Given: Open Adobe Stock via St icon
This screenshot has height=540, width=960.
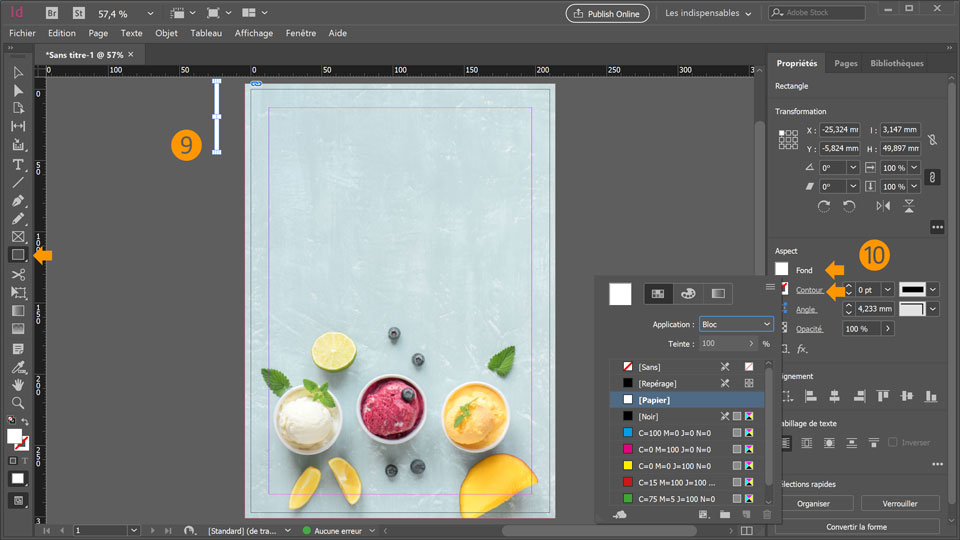Looking at the screenshot, I should (x=78, y=13).
